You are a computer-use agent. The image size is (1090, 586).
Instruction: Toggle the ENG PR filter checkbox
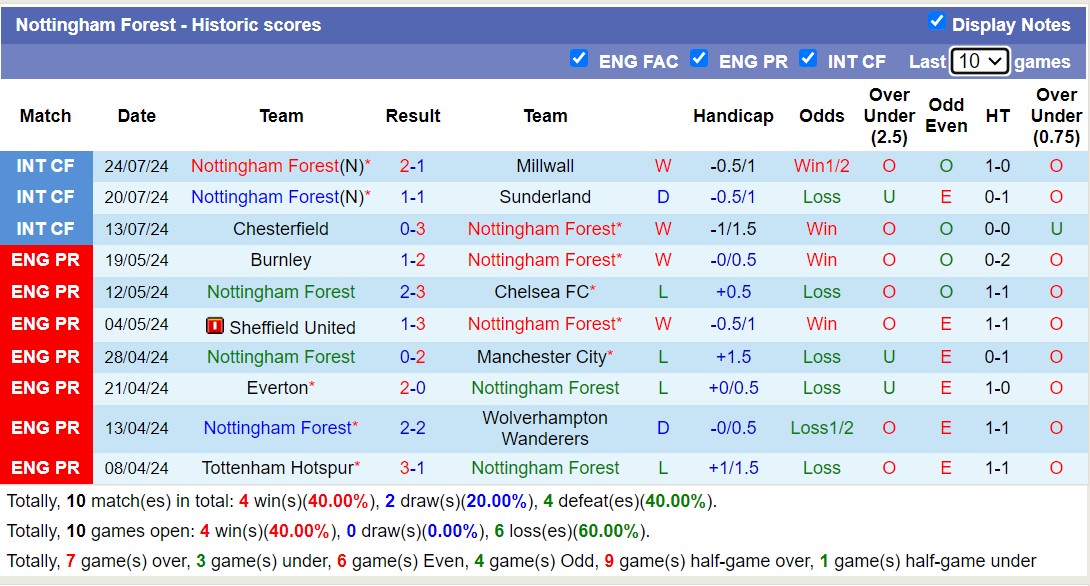tap(699, 59)
